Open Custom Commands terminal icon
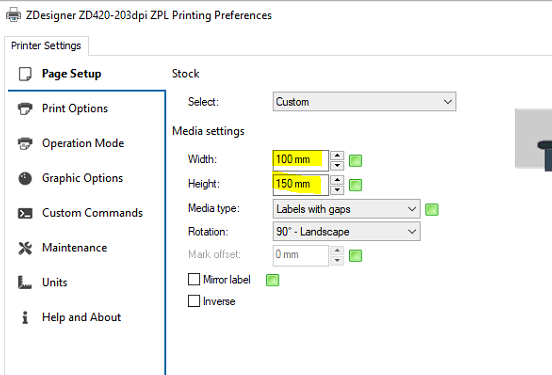Image resolution: width=552 pixels, height=375 pixels. 25,213
